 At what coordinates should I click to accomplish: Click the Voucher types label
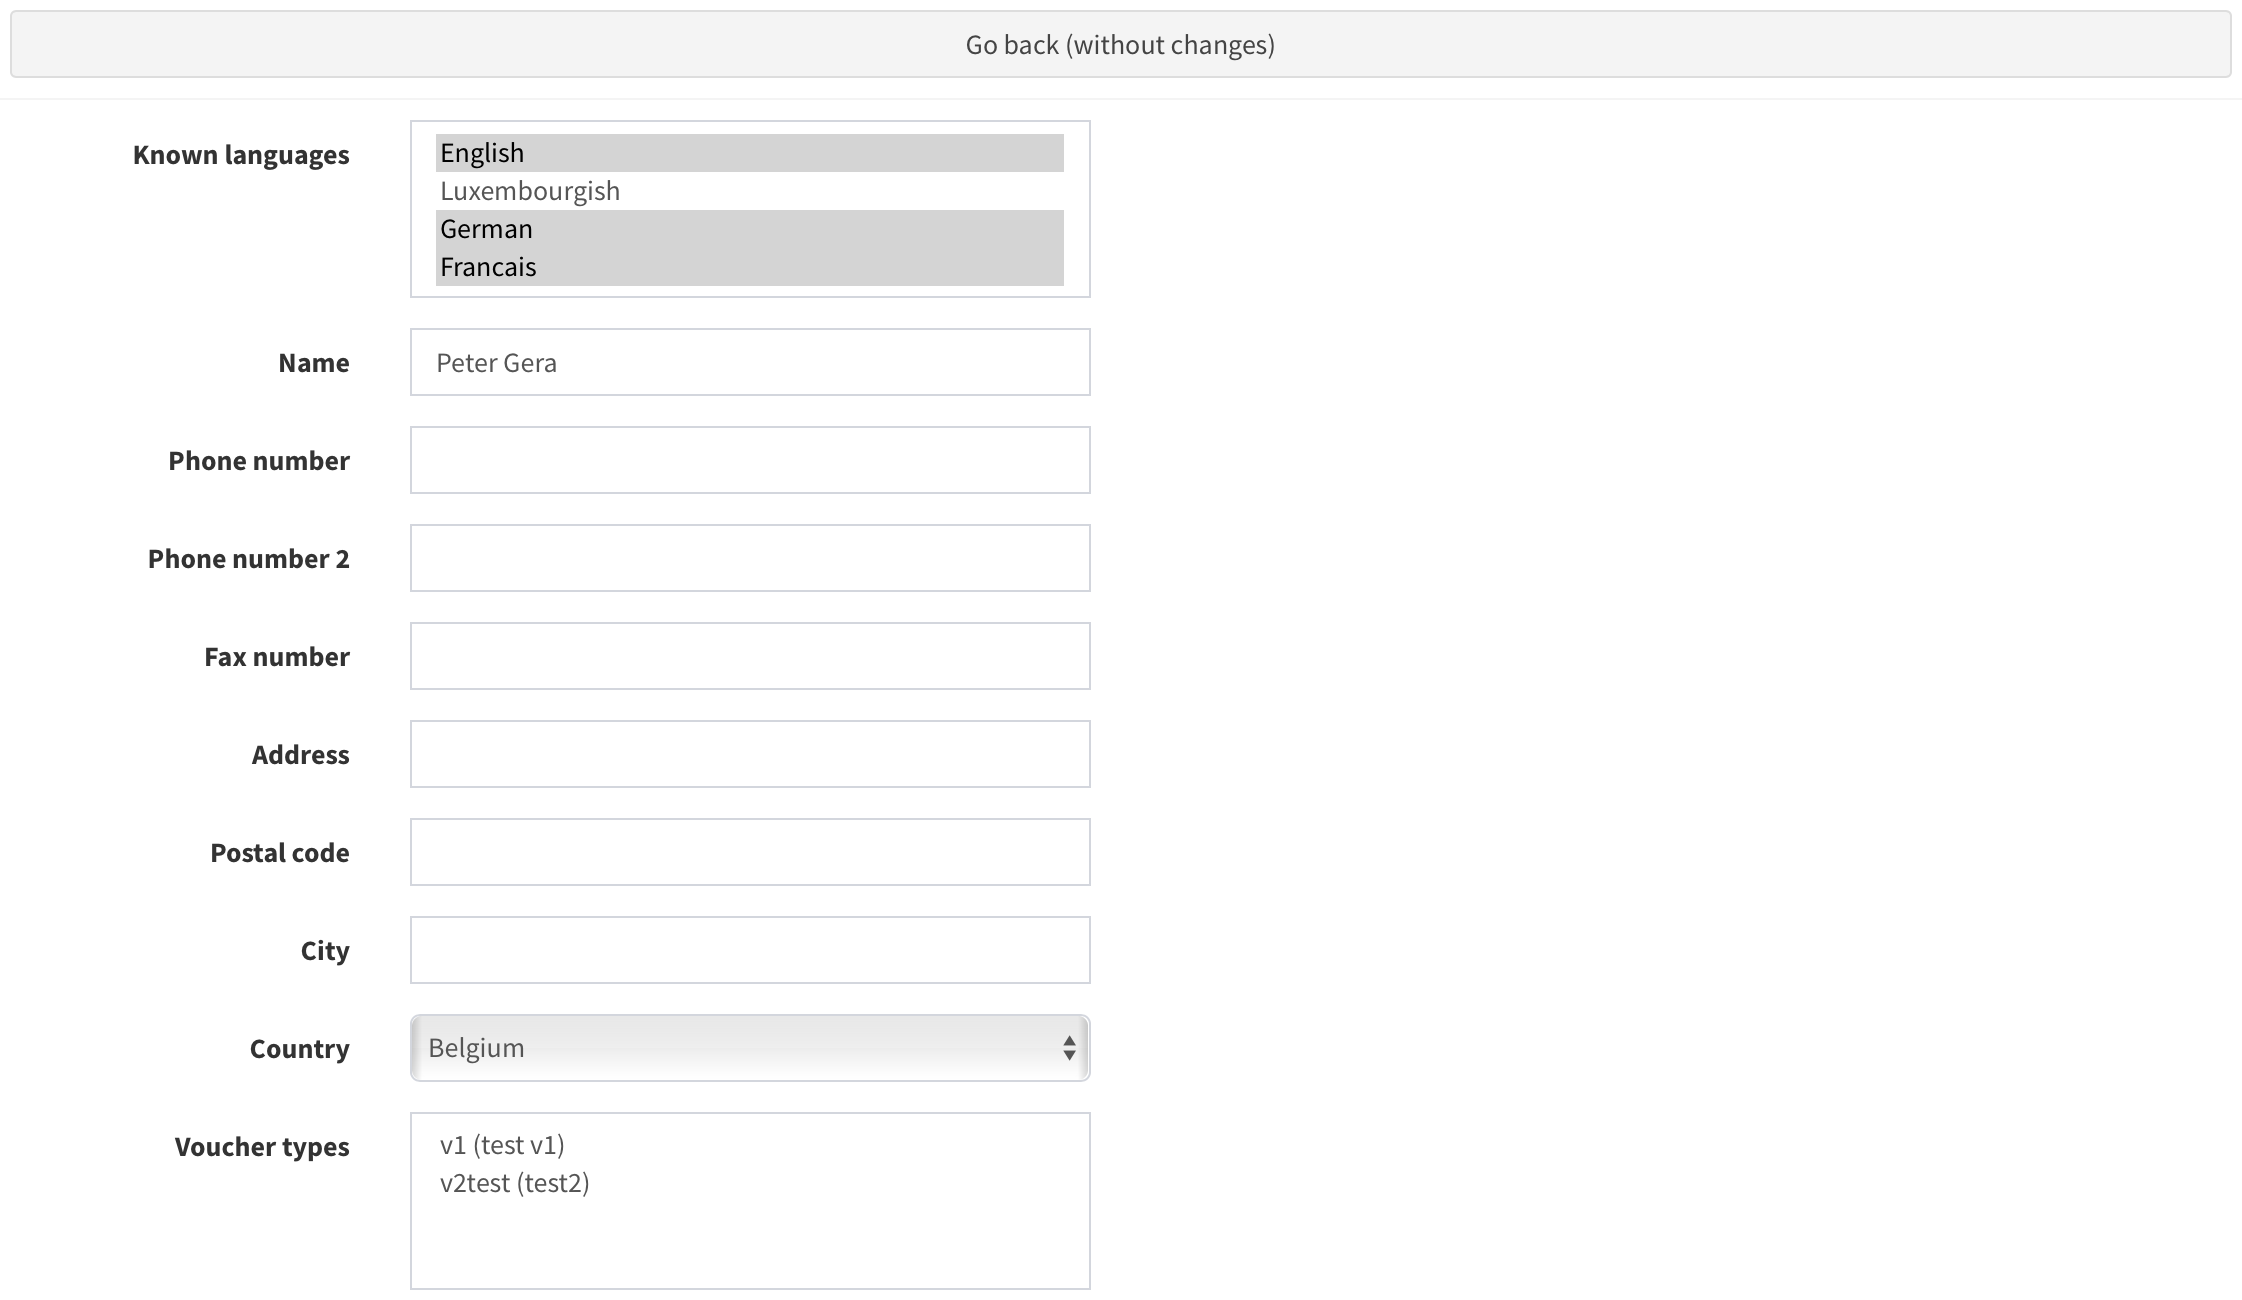pos(262,1147)
